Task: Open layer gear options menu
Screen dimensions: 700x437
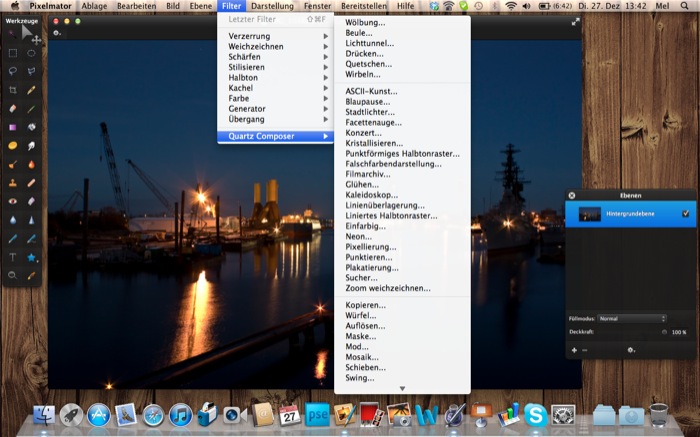Action: [x=631, y=350]
